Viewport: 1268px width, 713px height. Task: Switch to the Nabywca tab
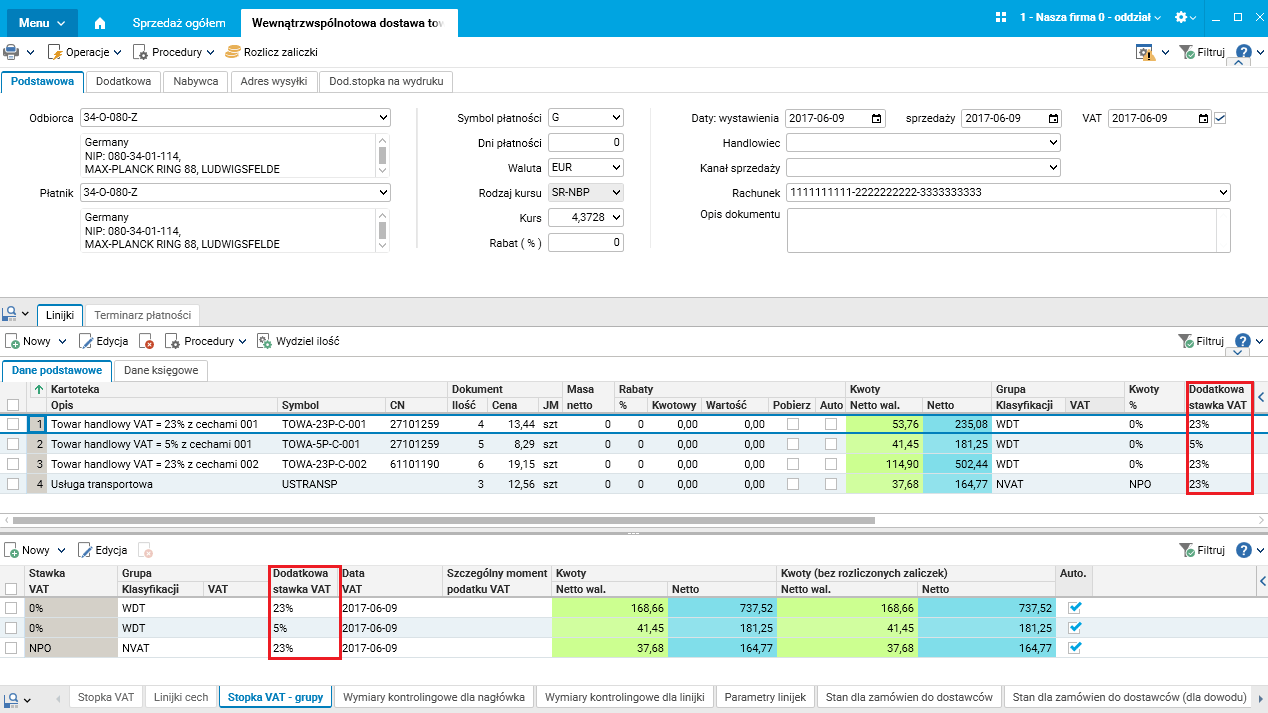pos(196,81)
